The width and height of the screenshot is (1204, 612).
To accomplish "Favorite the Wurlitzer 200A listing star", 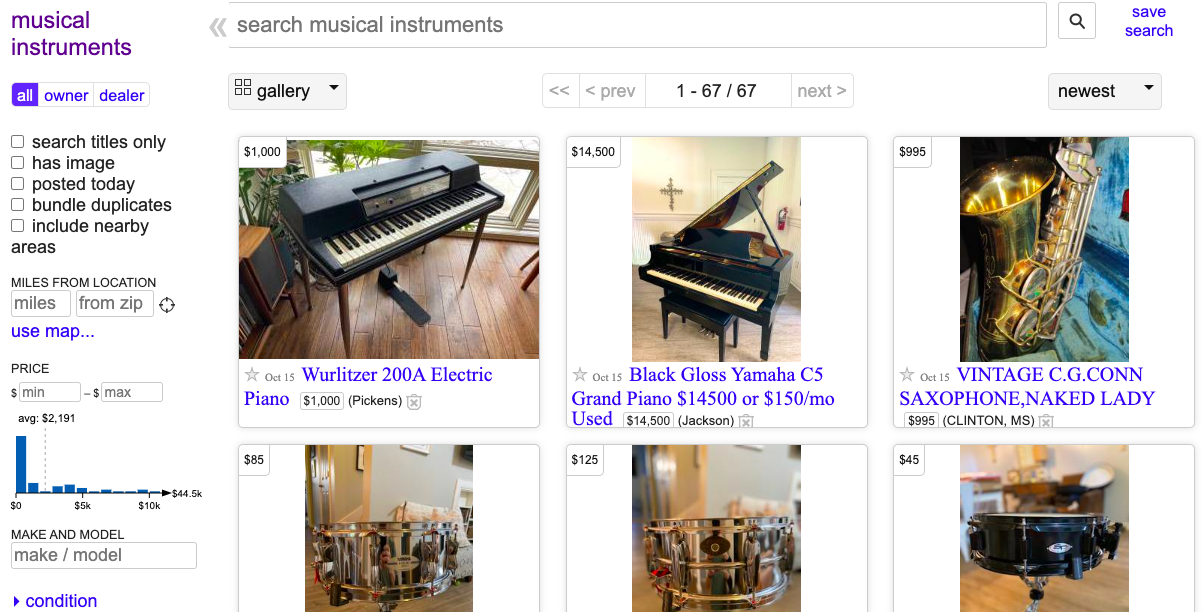I will tap(252, 375).
